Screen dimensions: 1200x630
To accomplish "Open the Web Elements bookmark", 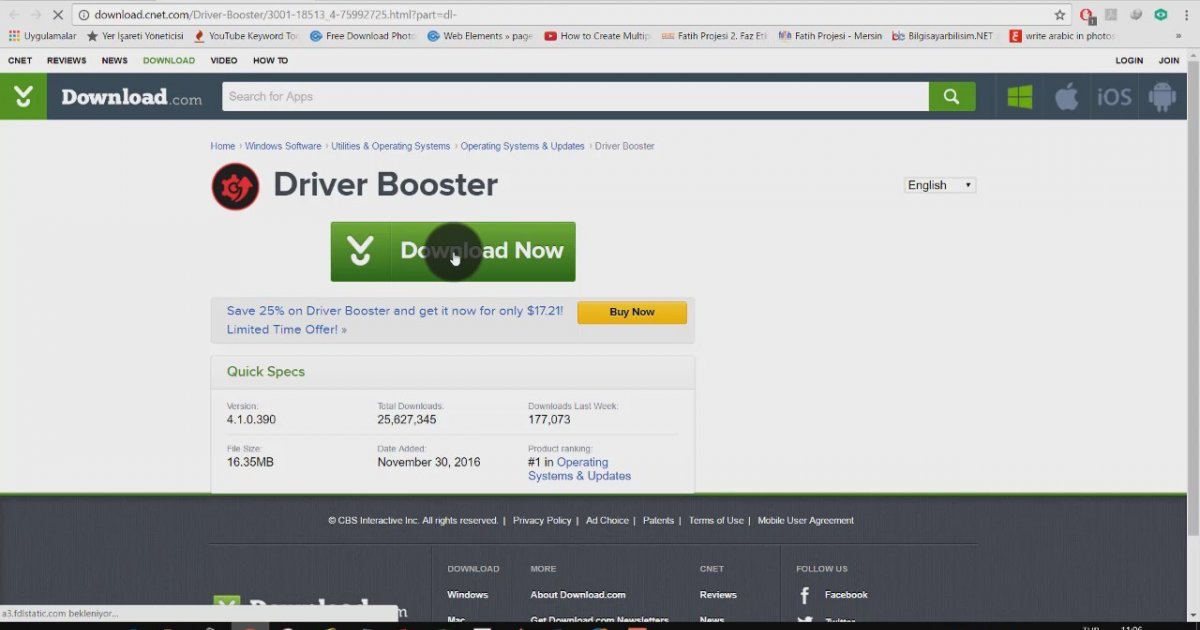I will 480,36.
